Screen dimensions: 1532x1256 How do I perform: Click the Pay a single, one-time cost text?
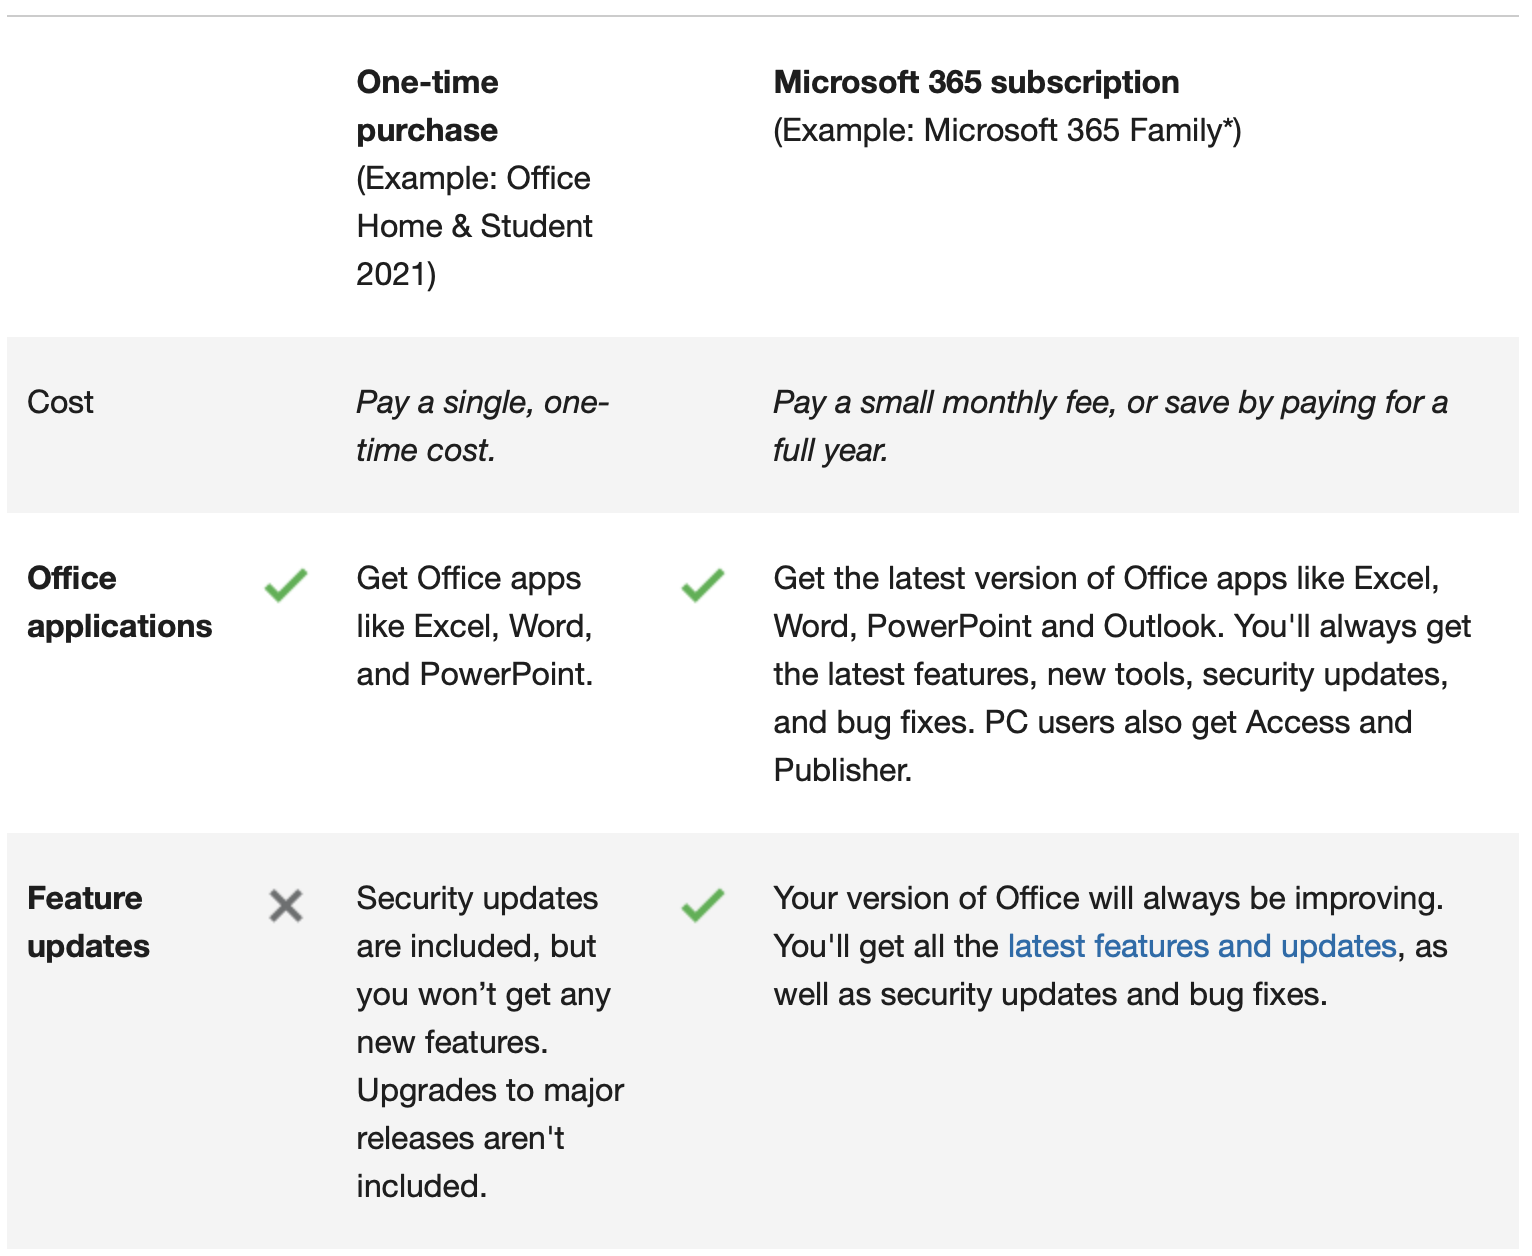(x=482, y=426)
